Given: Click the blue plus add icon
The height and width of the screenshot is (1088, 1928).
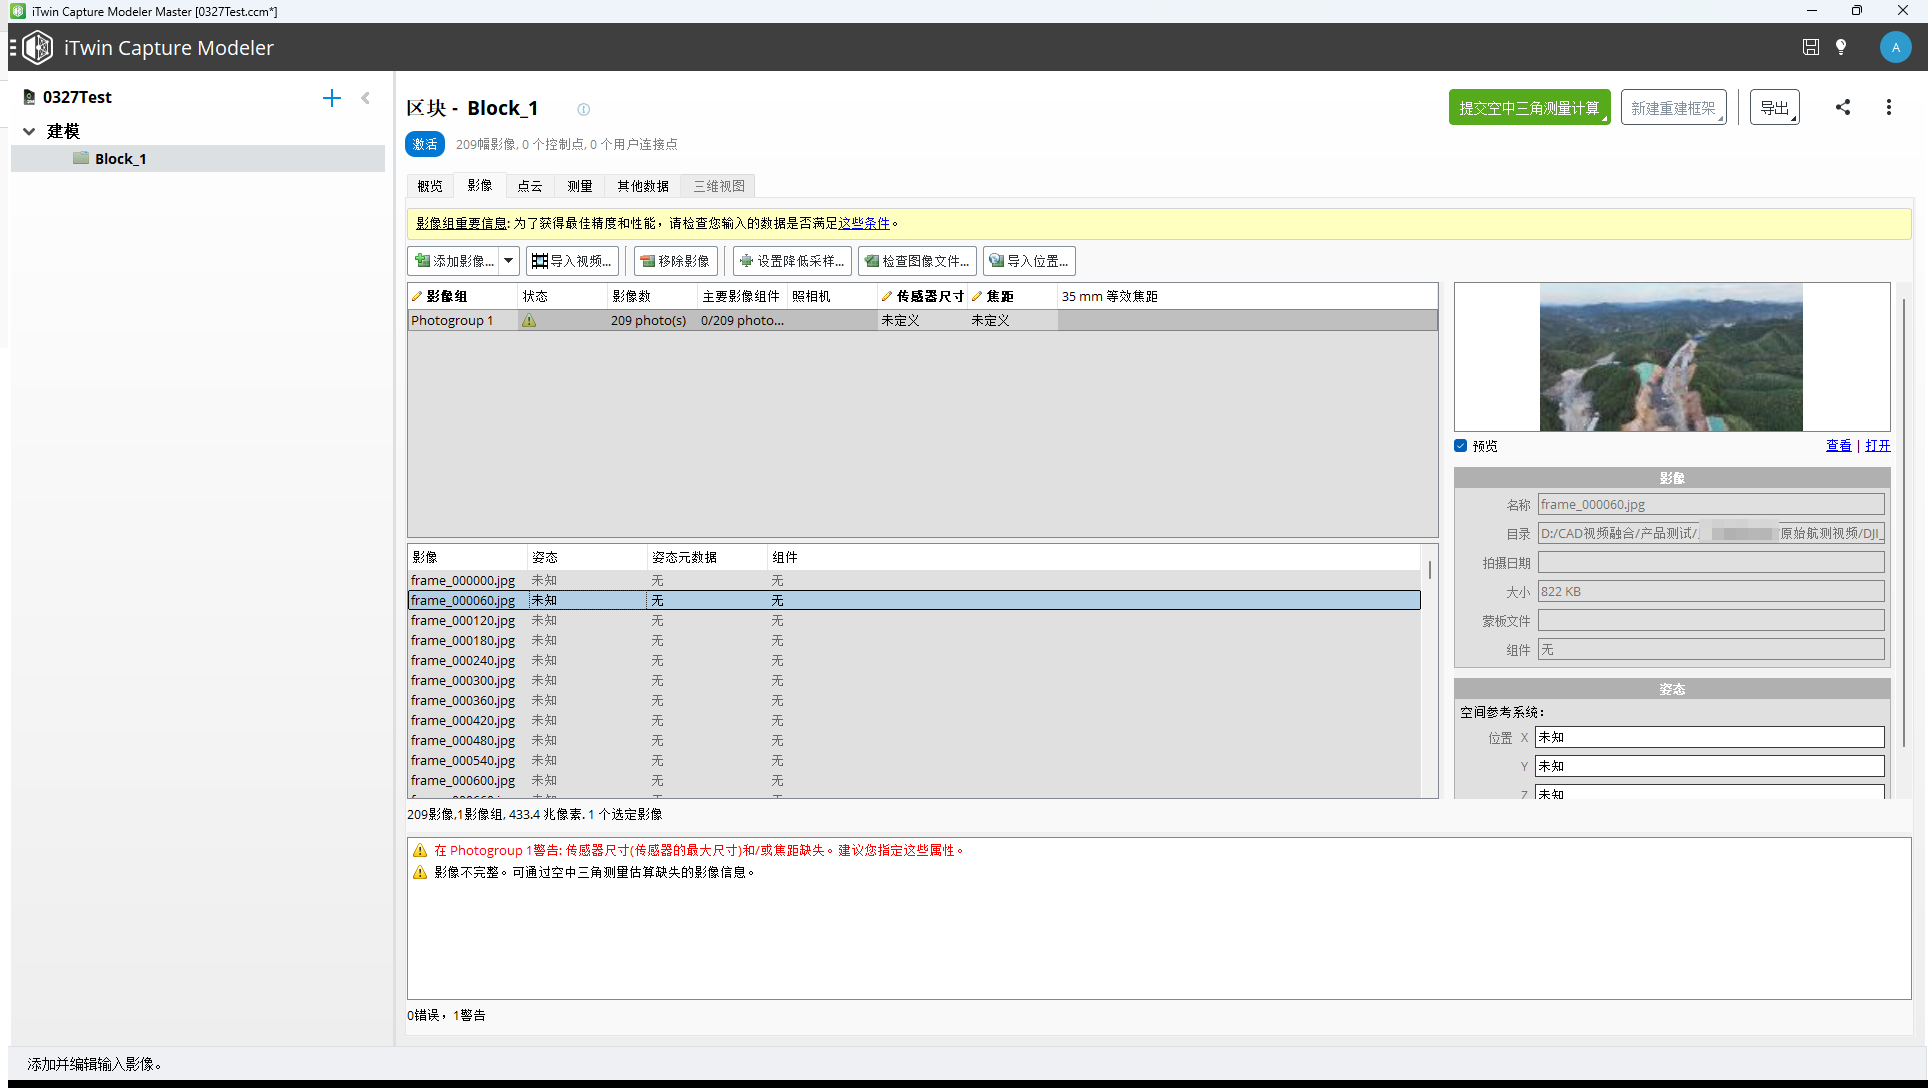Looking at the screenshot, I should pos(332,97).
